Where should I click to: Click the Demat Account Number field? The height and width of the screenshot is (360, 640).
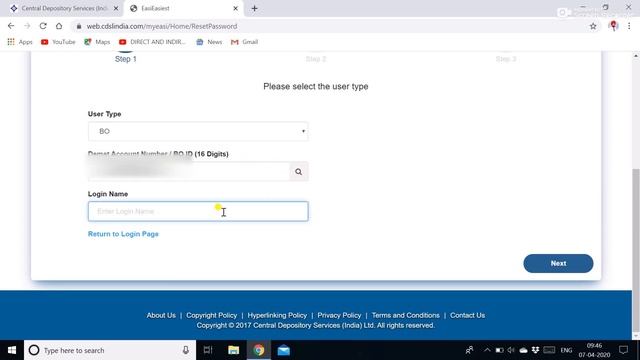(189, 171)
